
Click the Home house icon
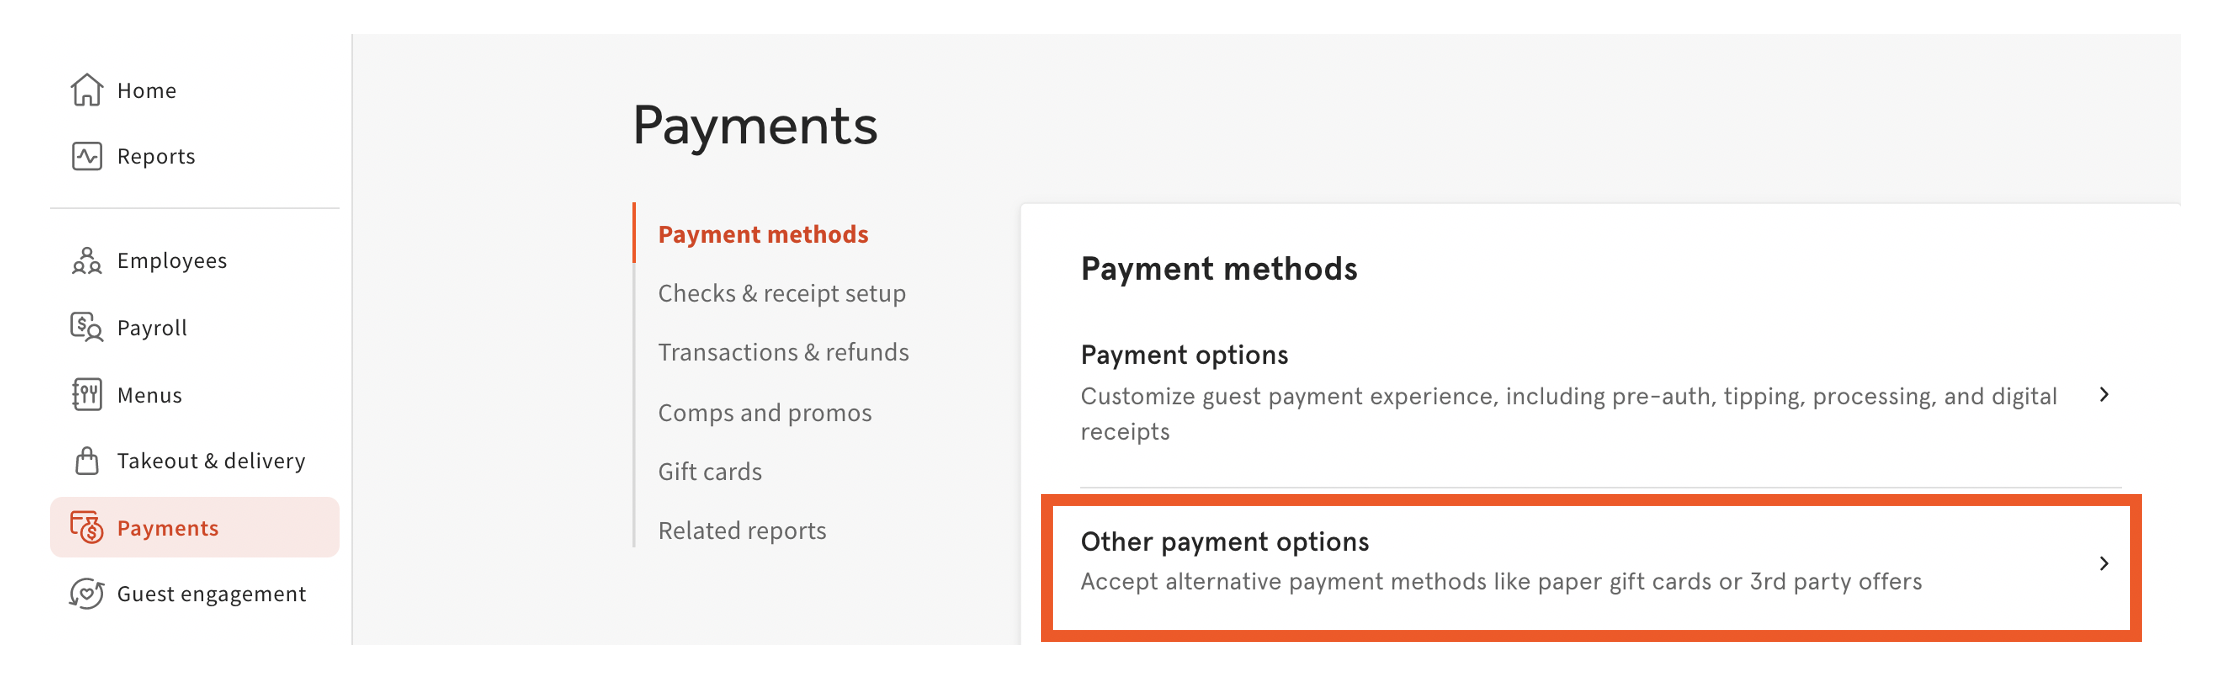coord(87,90)
